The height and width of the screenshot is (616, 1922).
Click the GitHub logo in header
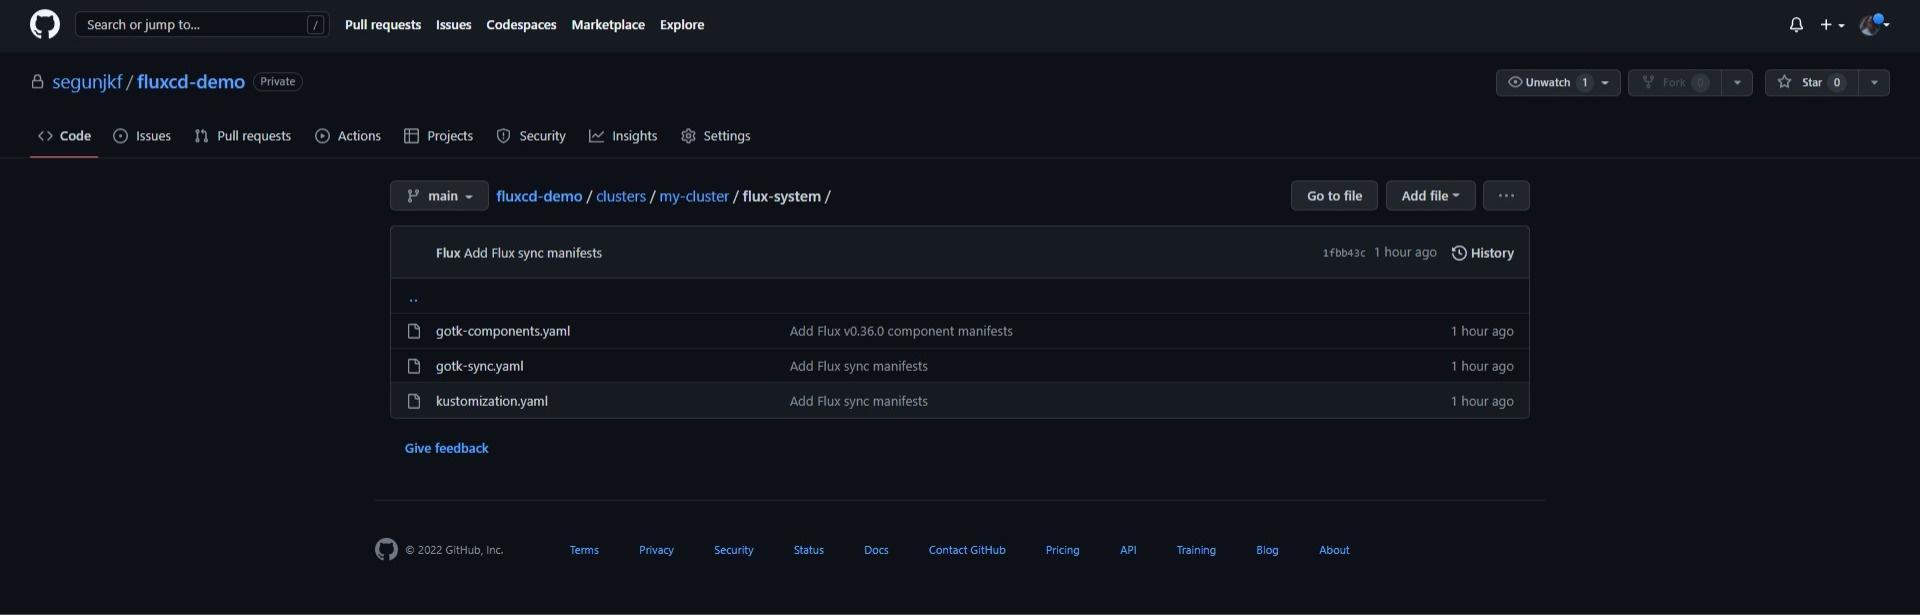coord(45,25)
